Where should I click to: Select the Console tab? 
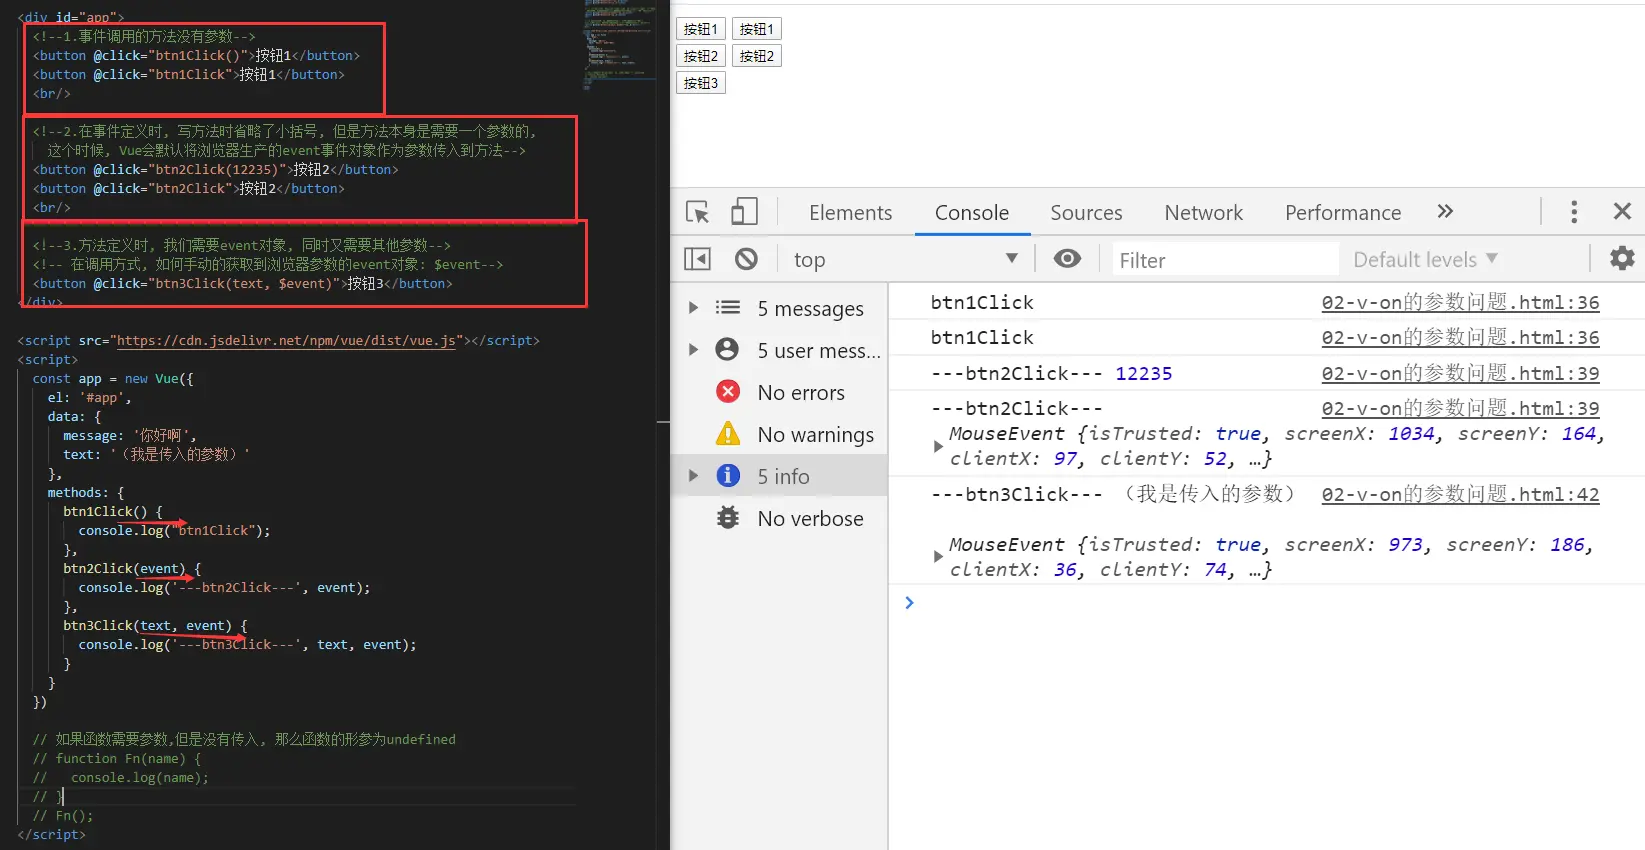click(x=971, y=213)
